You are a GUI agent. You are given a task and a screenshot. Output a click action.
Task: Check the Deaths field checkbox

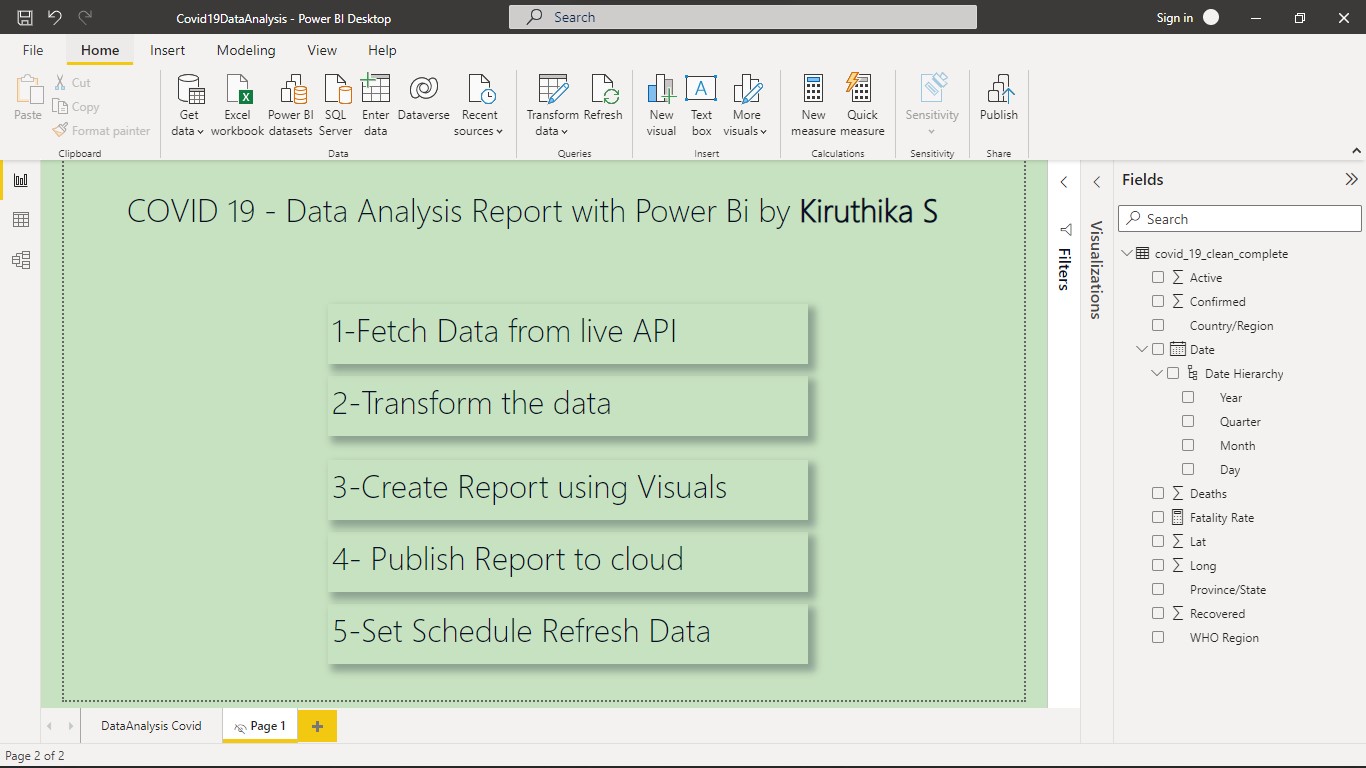pos(1158,493)
